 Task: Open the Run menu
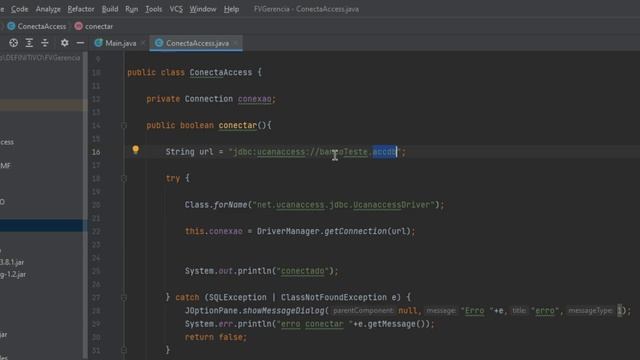pos(131,9)
